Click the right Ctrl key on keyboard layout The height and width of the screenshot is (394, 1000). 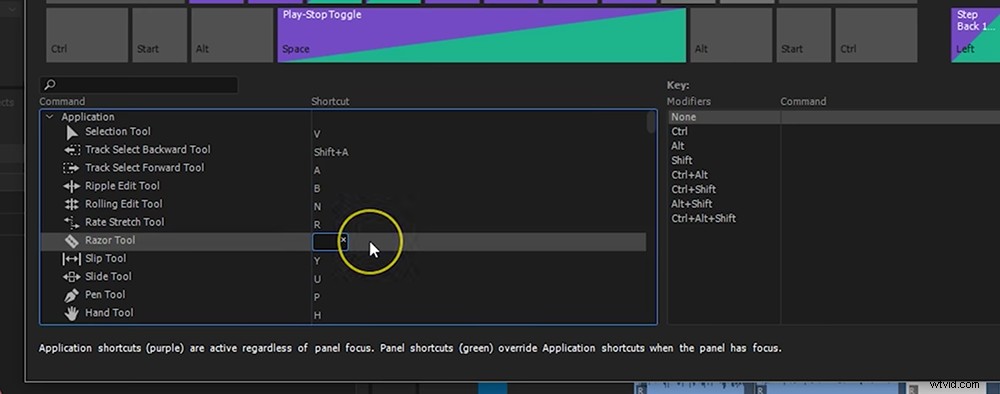[876, 35]
